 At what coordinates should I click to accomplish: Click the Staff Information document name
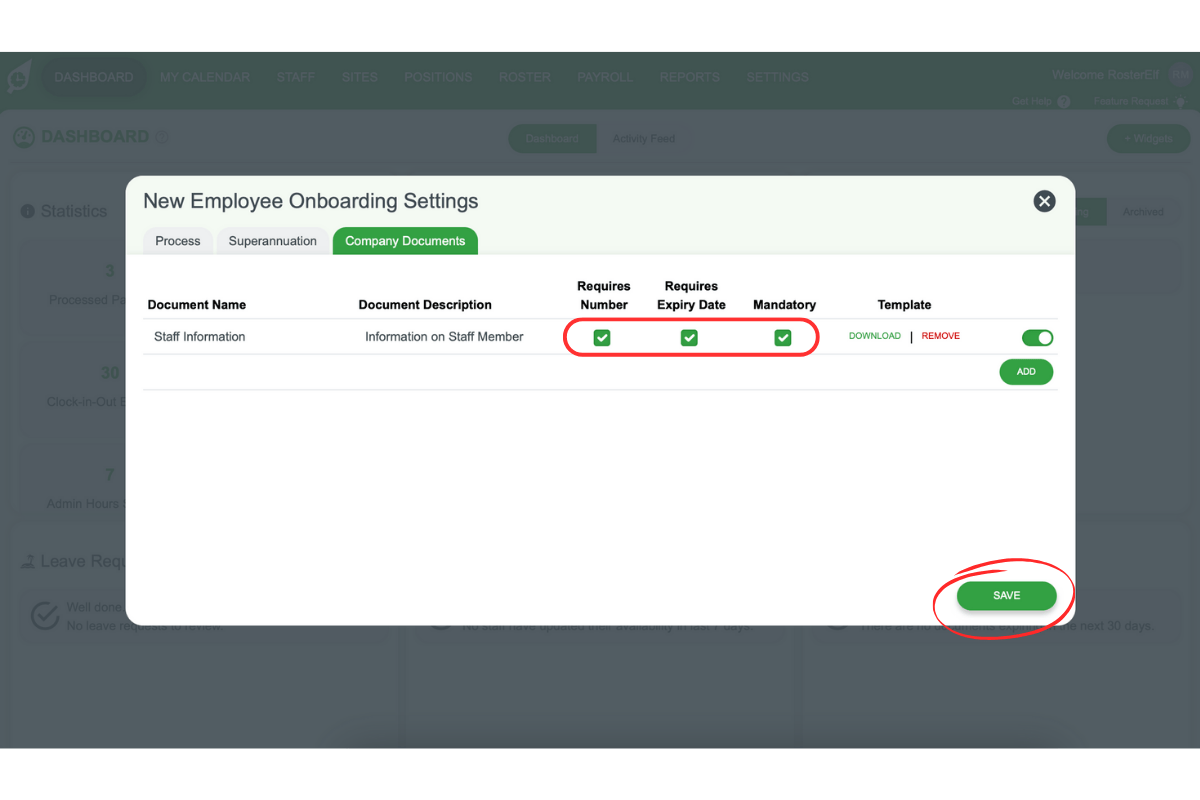pos(199,337)
